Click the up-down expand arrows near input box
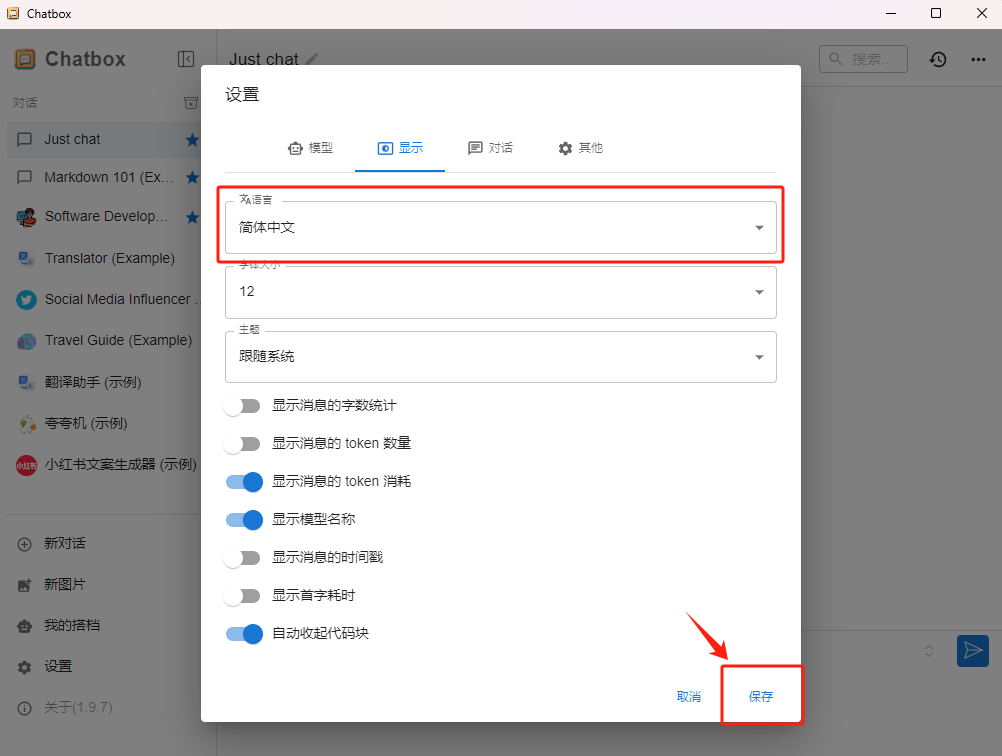Image resolution: width=1002 pixels, height=756 pixels. [x=929, y=651]
